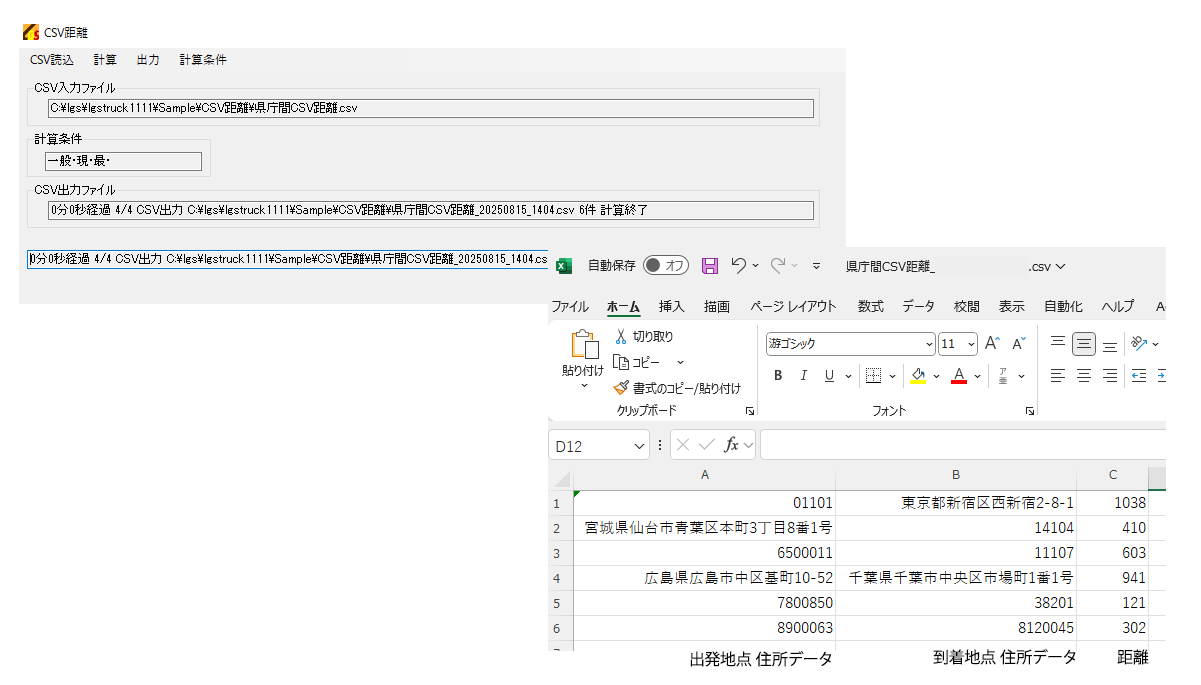The width and height of the screenshot is (1201, 685).
Task: Click the cut scissors icon
Action: (x=621, y=337)
